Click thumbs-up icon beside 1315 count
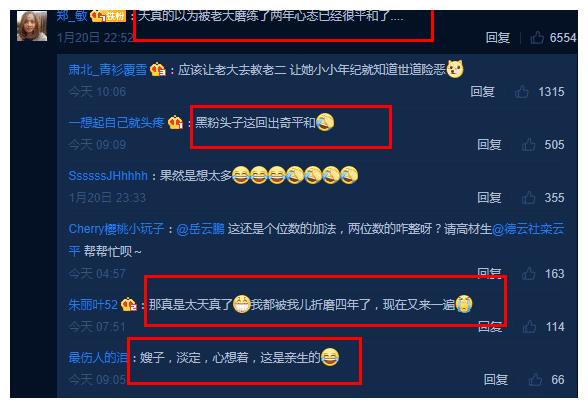This screenshot has width=588, height=408. [x=521, y=92]
